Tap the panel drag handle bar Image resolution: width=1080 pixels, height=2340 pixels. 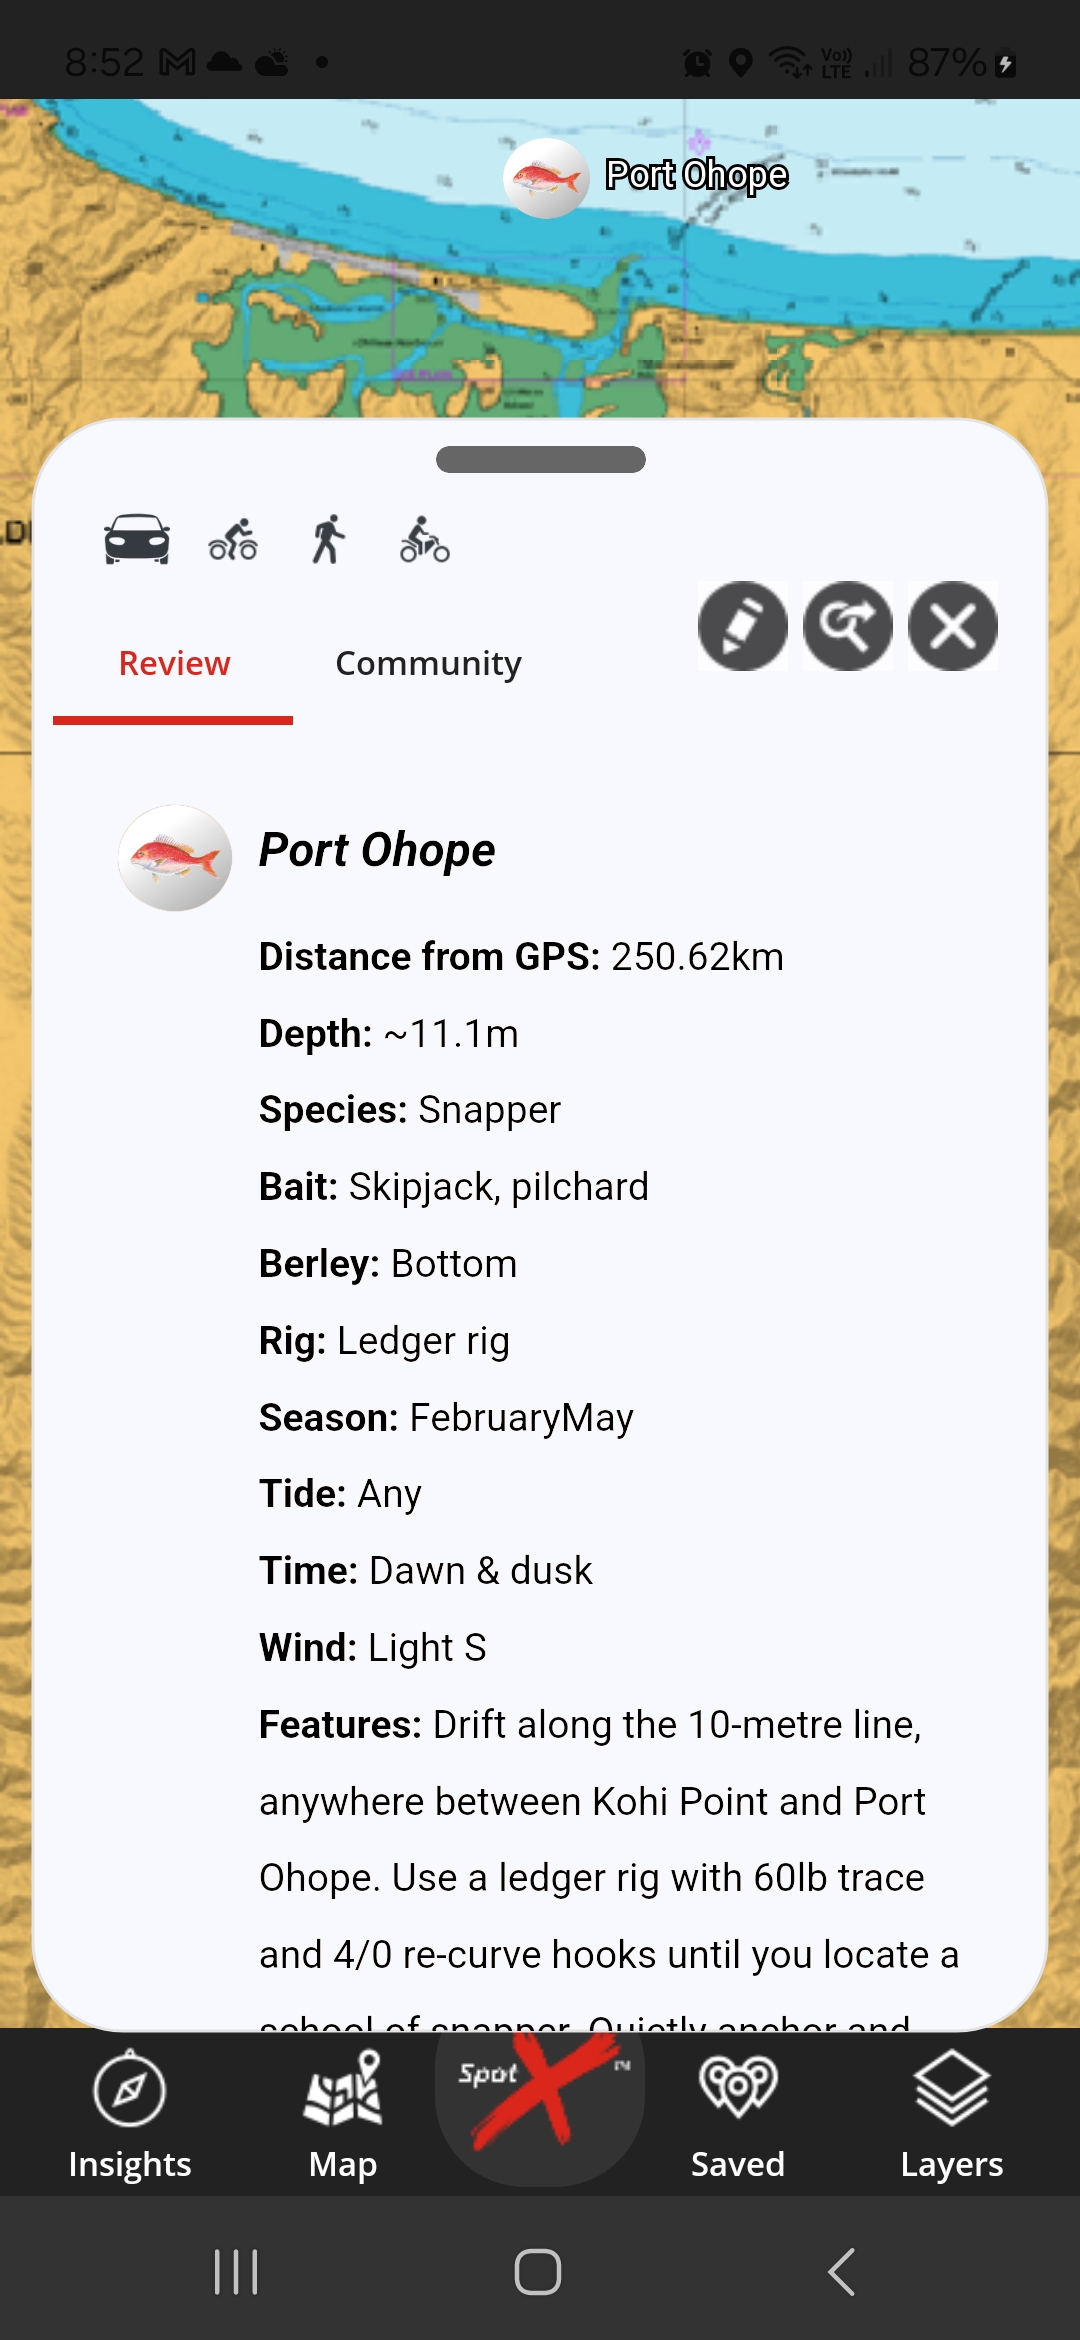541,459
